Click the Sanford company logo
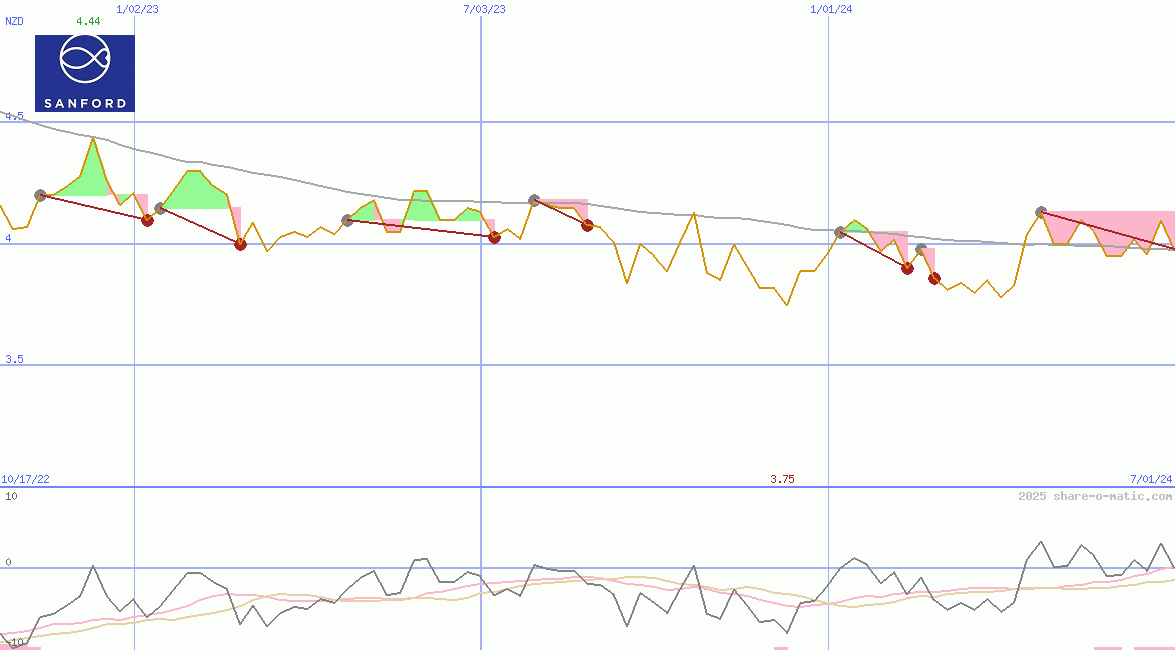 (84, 73)
